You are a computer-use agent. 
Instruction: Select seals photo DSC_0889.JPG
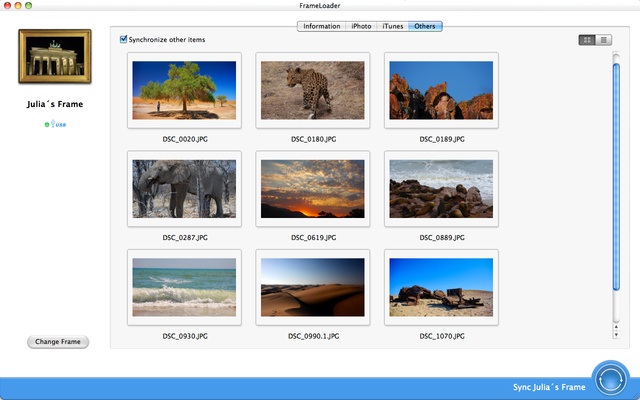click(441, 189)
